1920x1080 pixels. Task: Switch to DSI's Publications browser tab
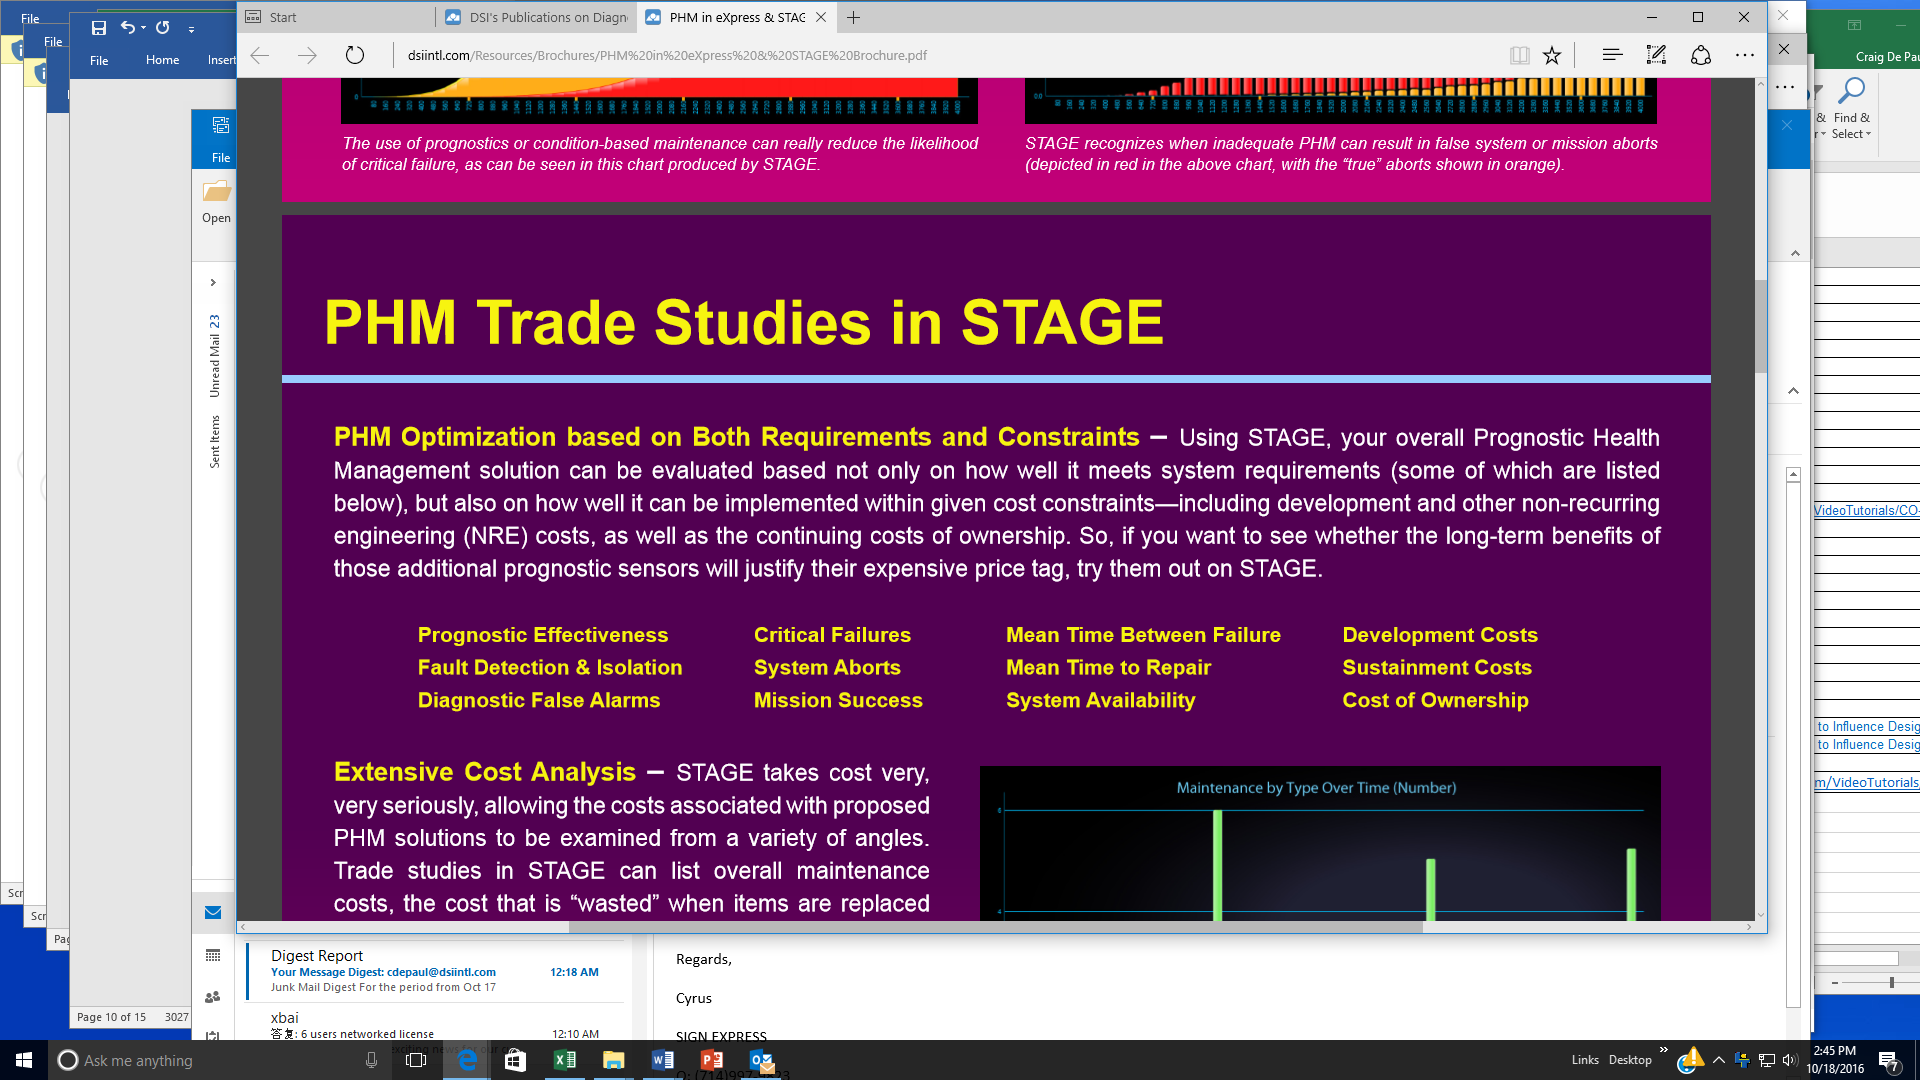pyautogui.click(x=547, y=17)
